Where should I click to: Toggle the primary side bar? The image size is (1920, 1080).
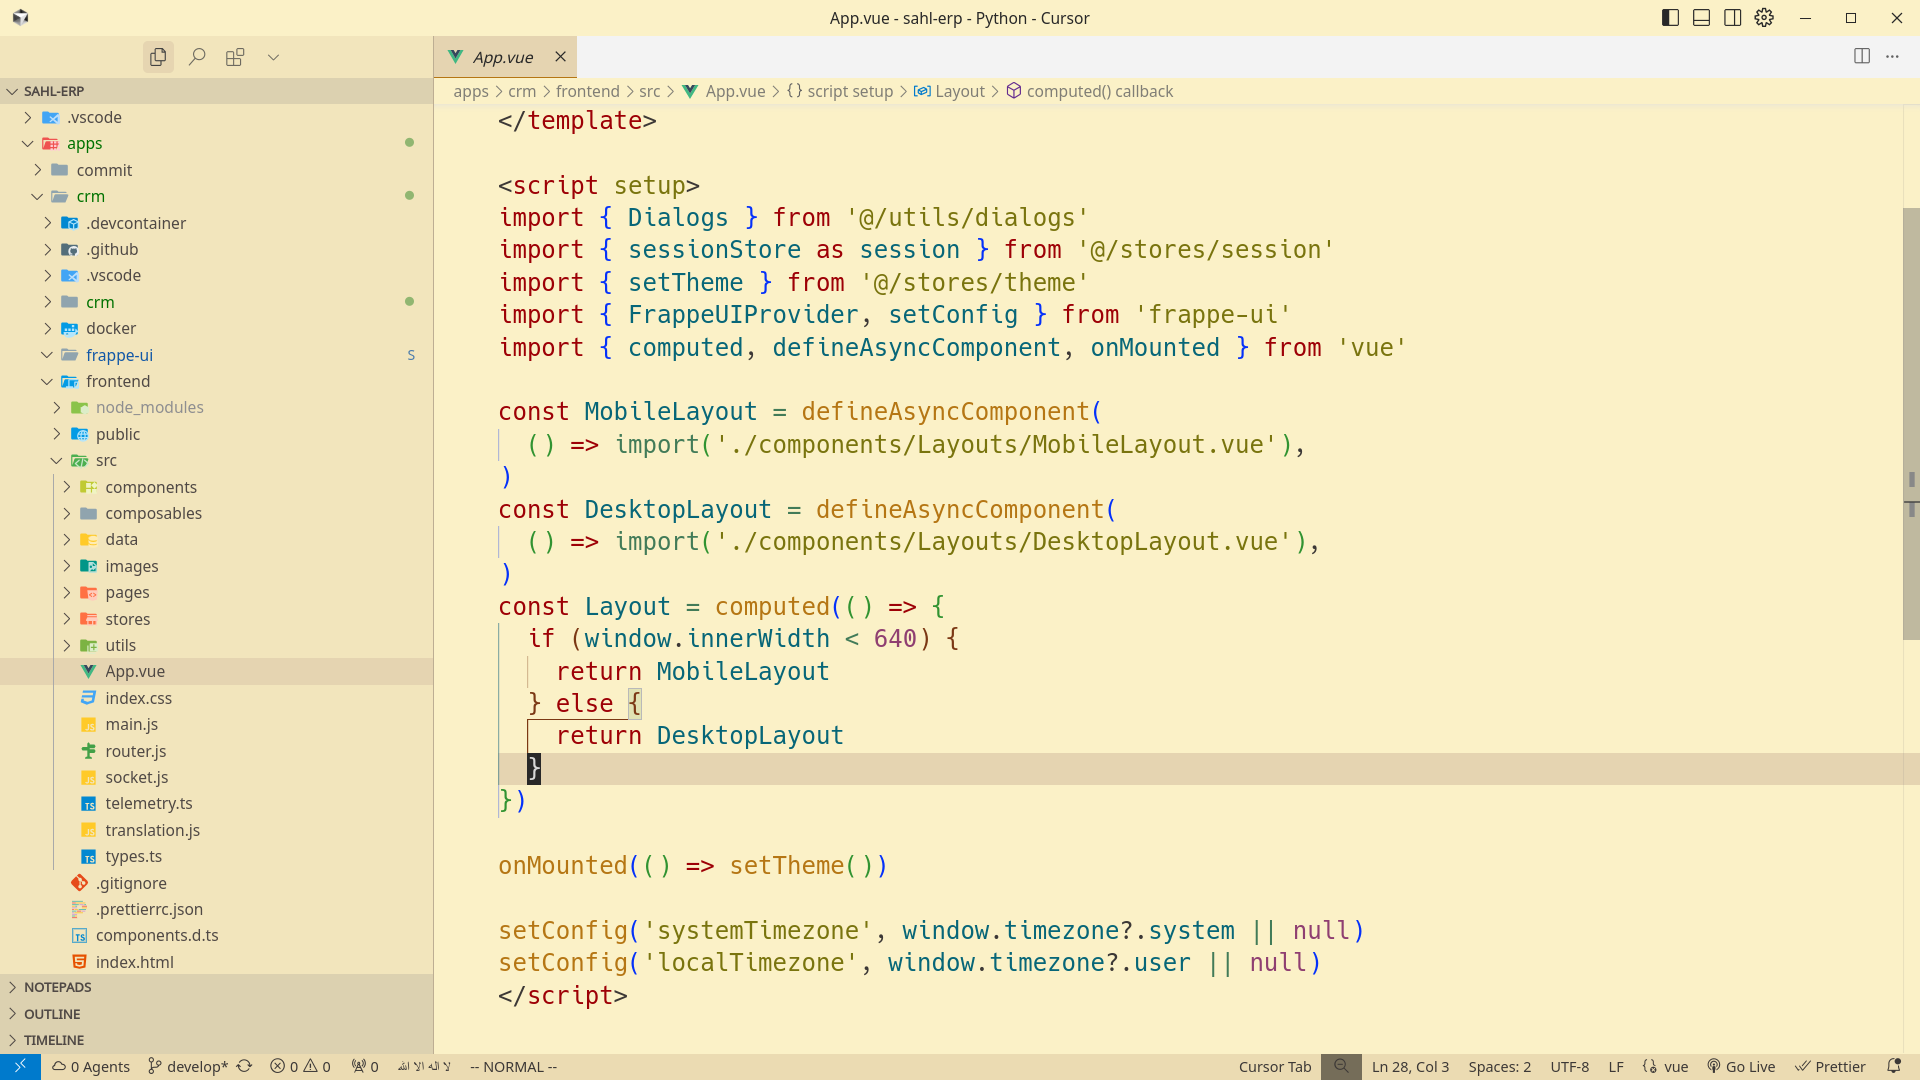point(1670,18)
